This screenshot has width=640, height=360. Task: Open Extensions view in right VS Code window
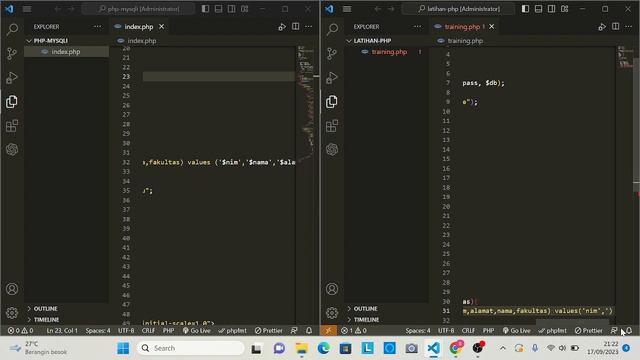(x=332, y=126)
